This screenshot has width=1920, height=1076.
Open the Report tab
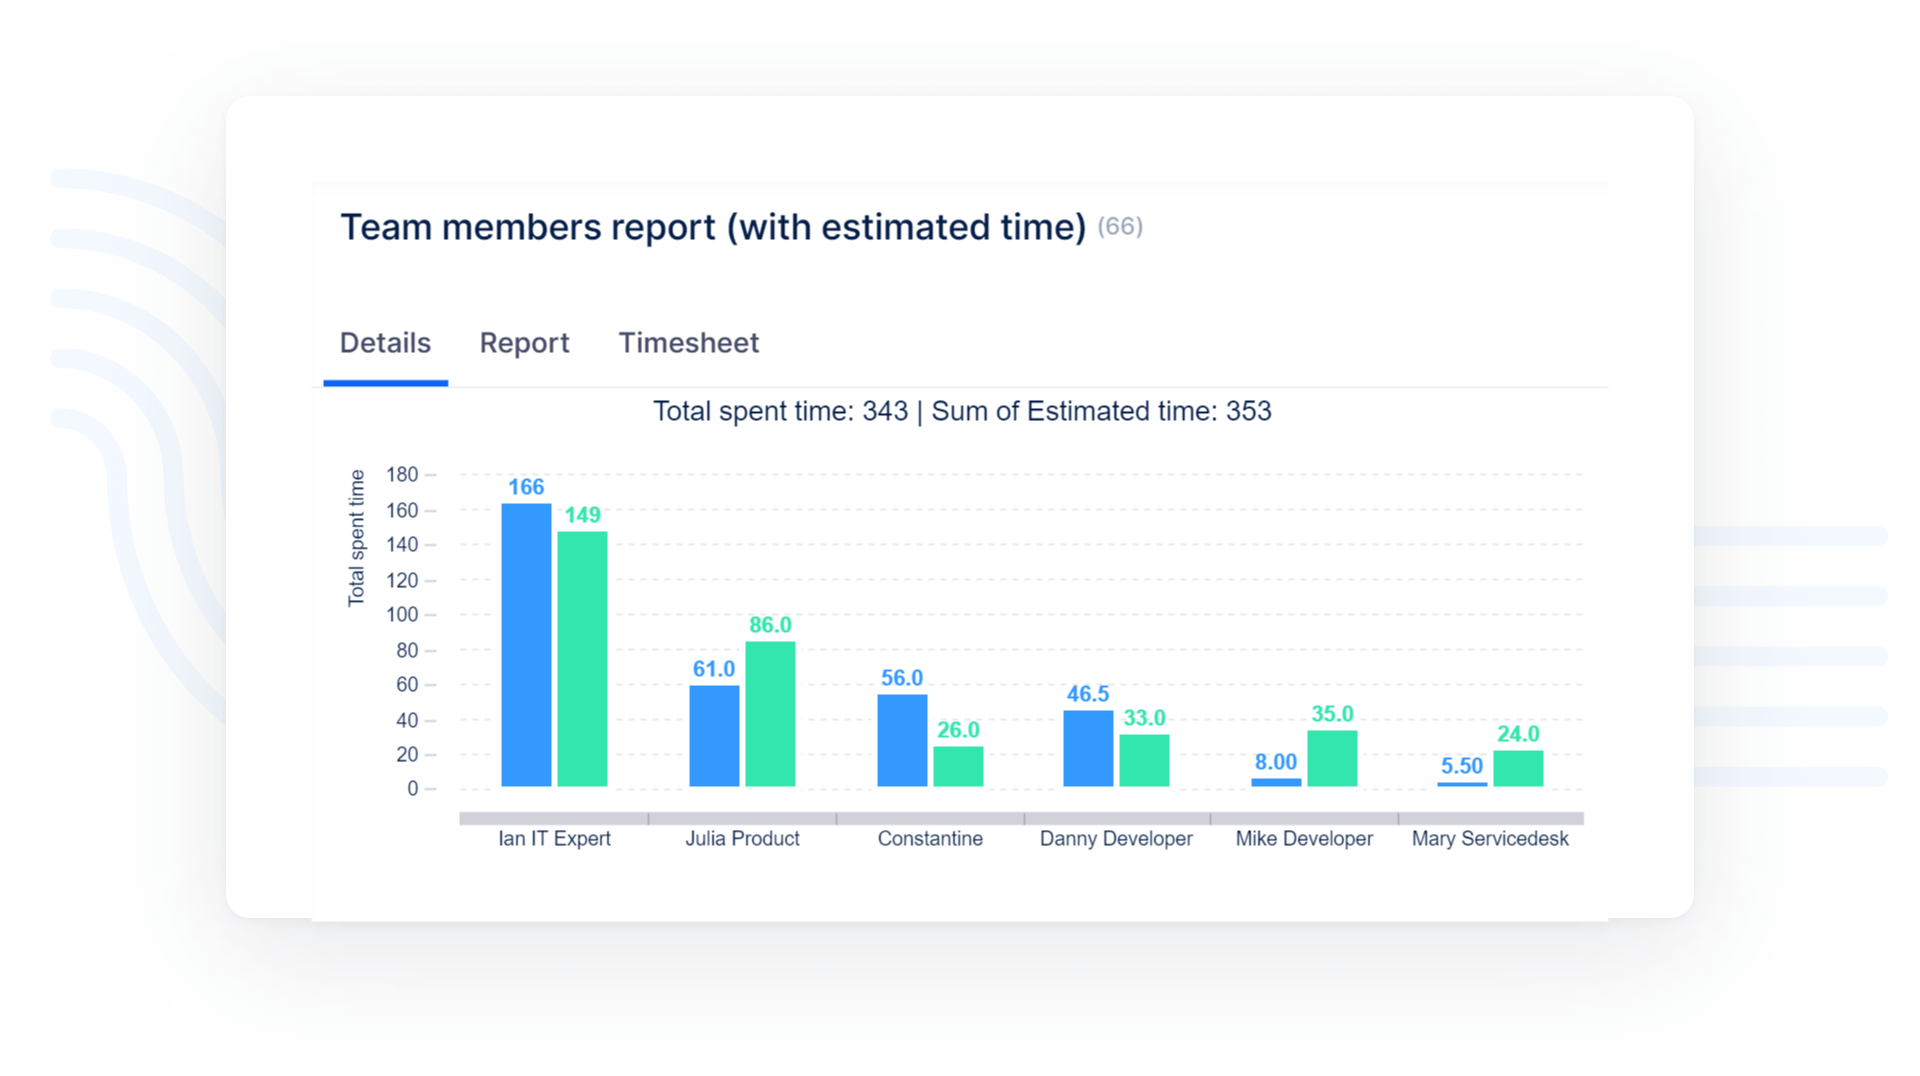point(524,343)
